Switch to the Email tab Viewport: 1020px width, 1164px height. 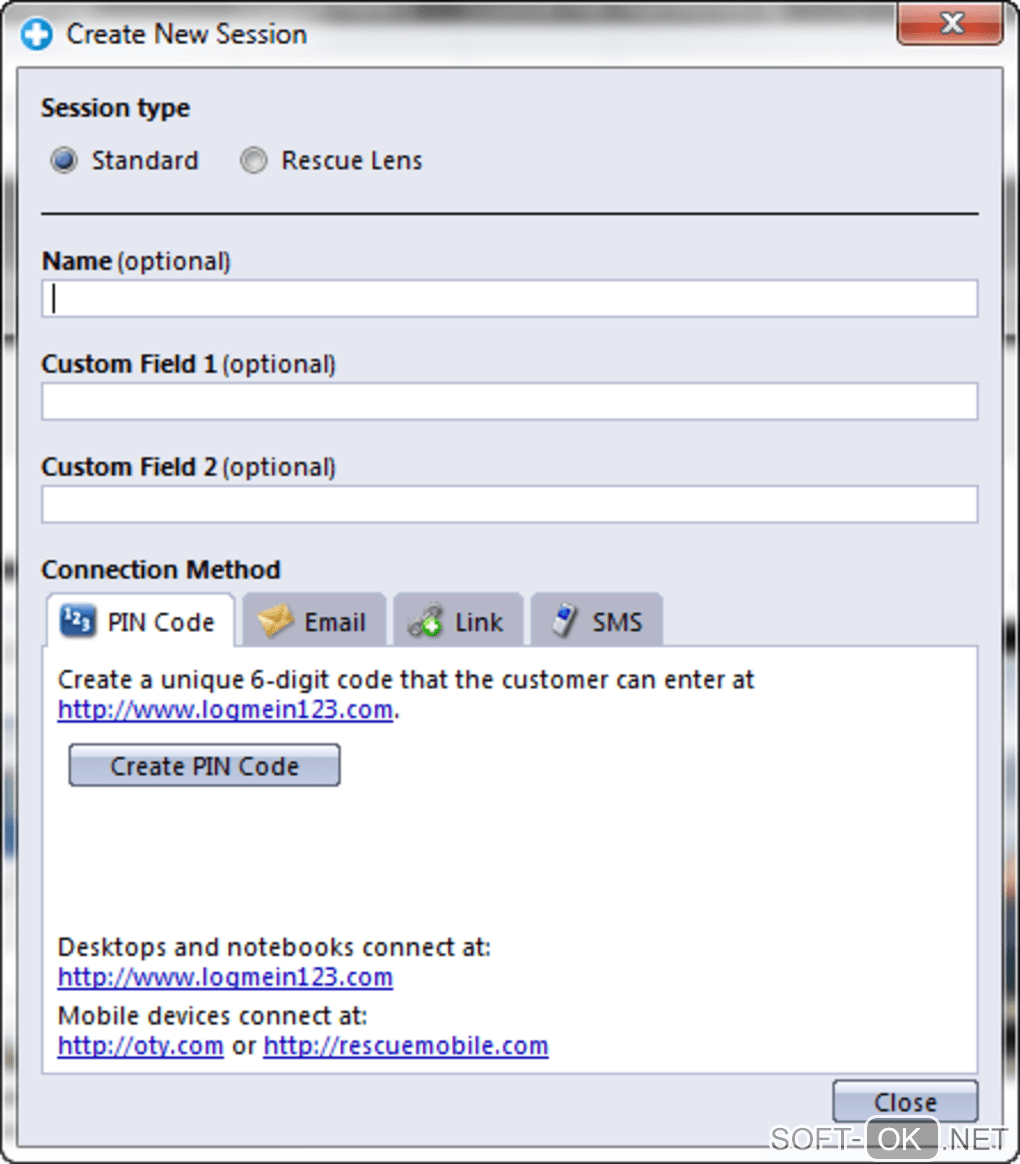[314, 622]
